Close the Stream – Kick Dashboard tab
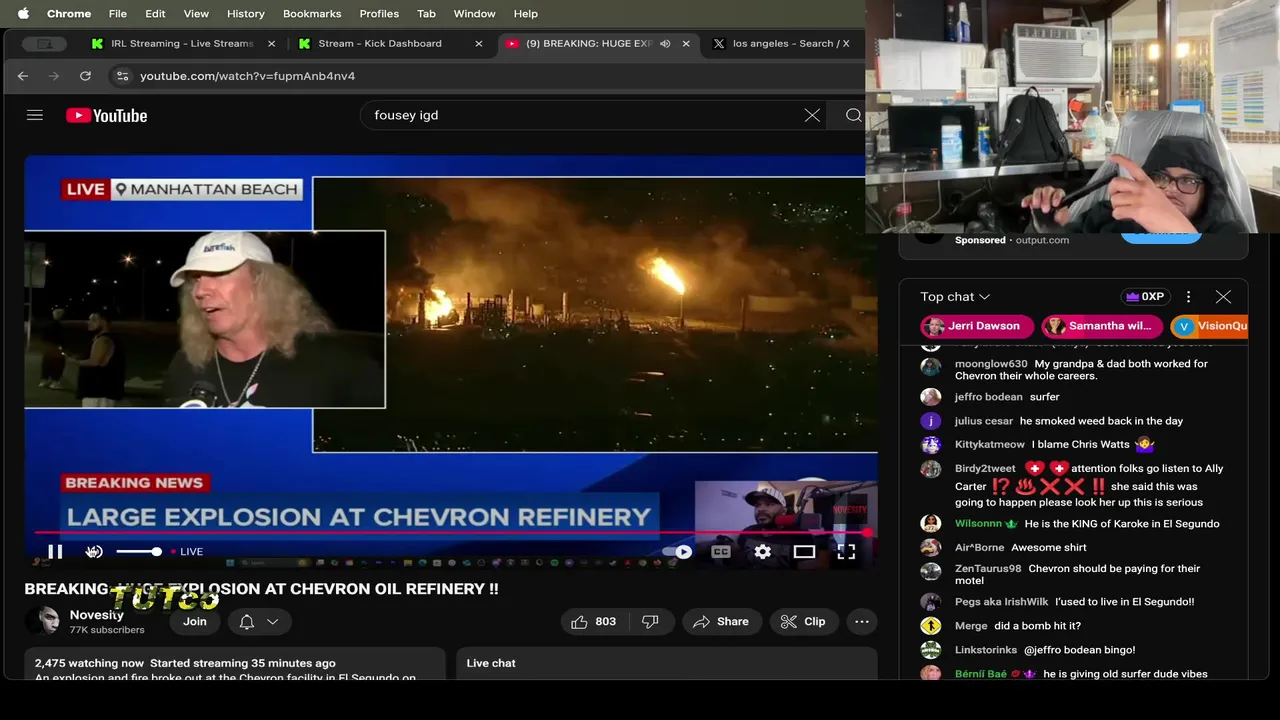Viewport: 1280px width, 720px height. click(478, 44)
